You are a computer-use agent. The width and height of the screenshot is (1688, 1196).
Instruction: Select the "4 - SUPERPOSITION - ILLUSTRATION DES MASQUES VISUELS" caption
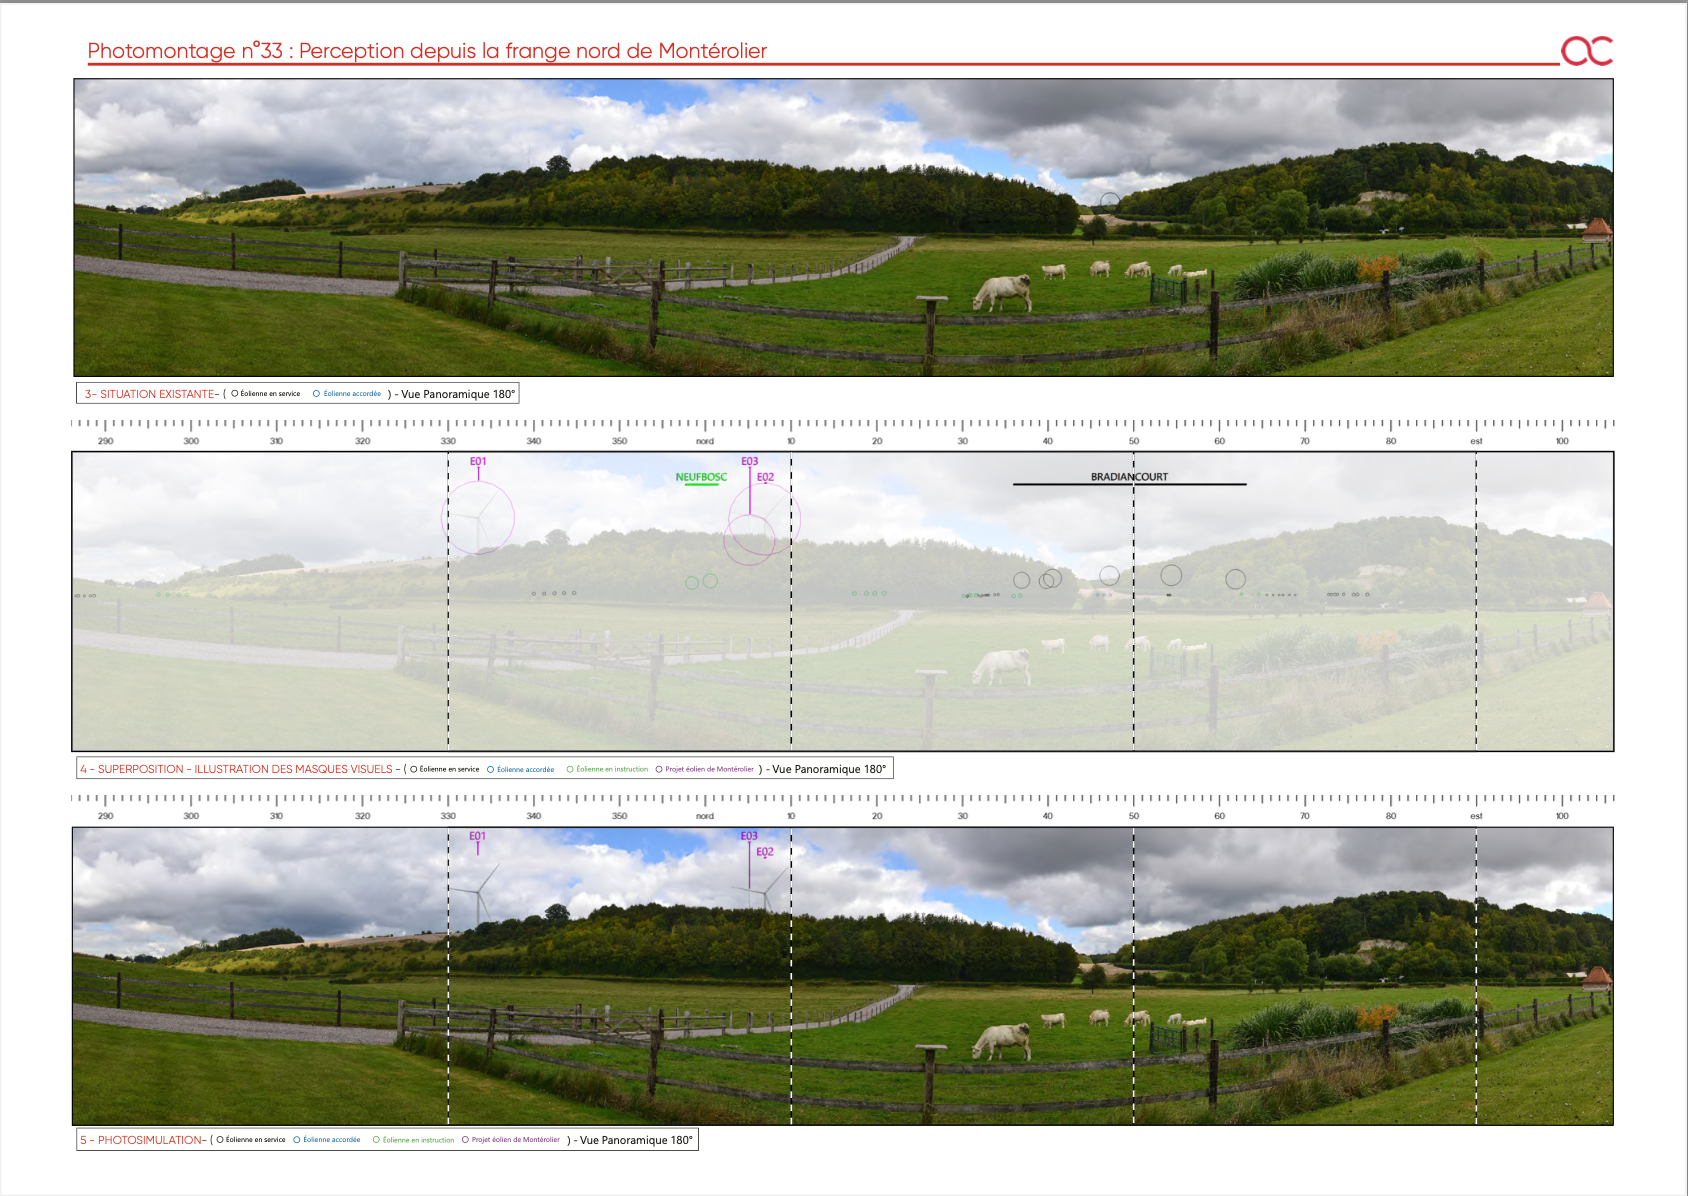tap(237, 769)
